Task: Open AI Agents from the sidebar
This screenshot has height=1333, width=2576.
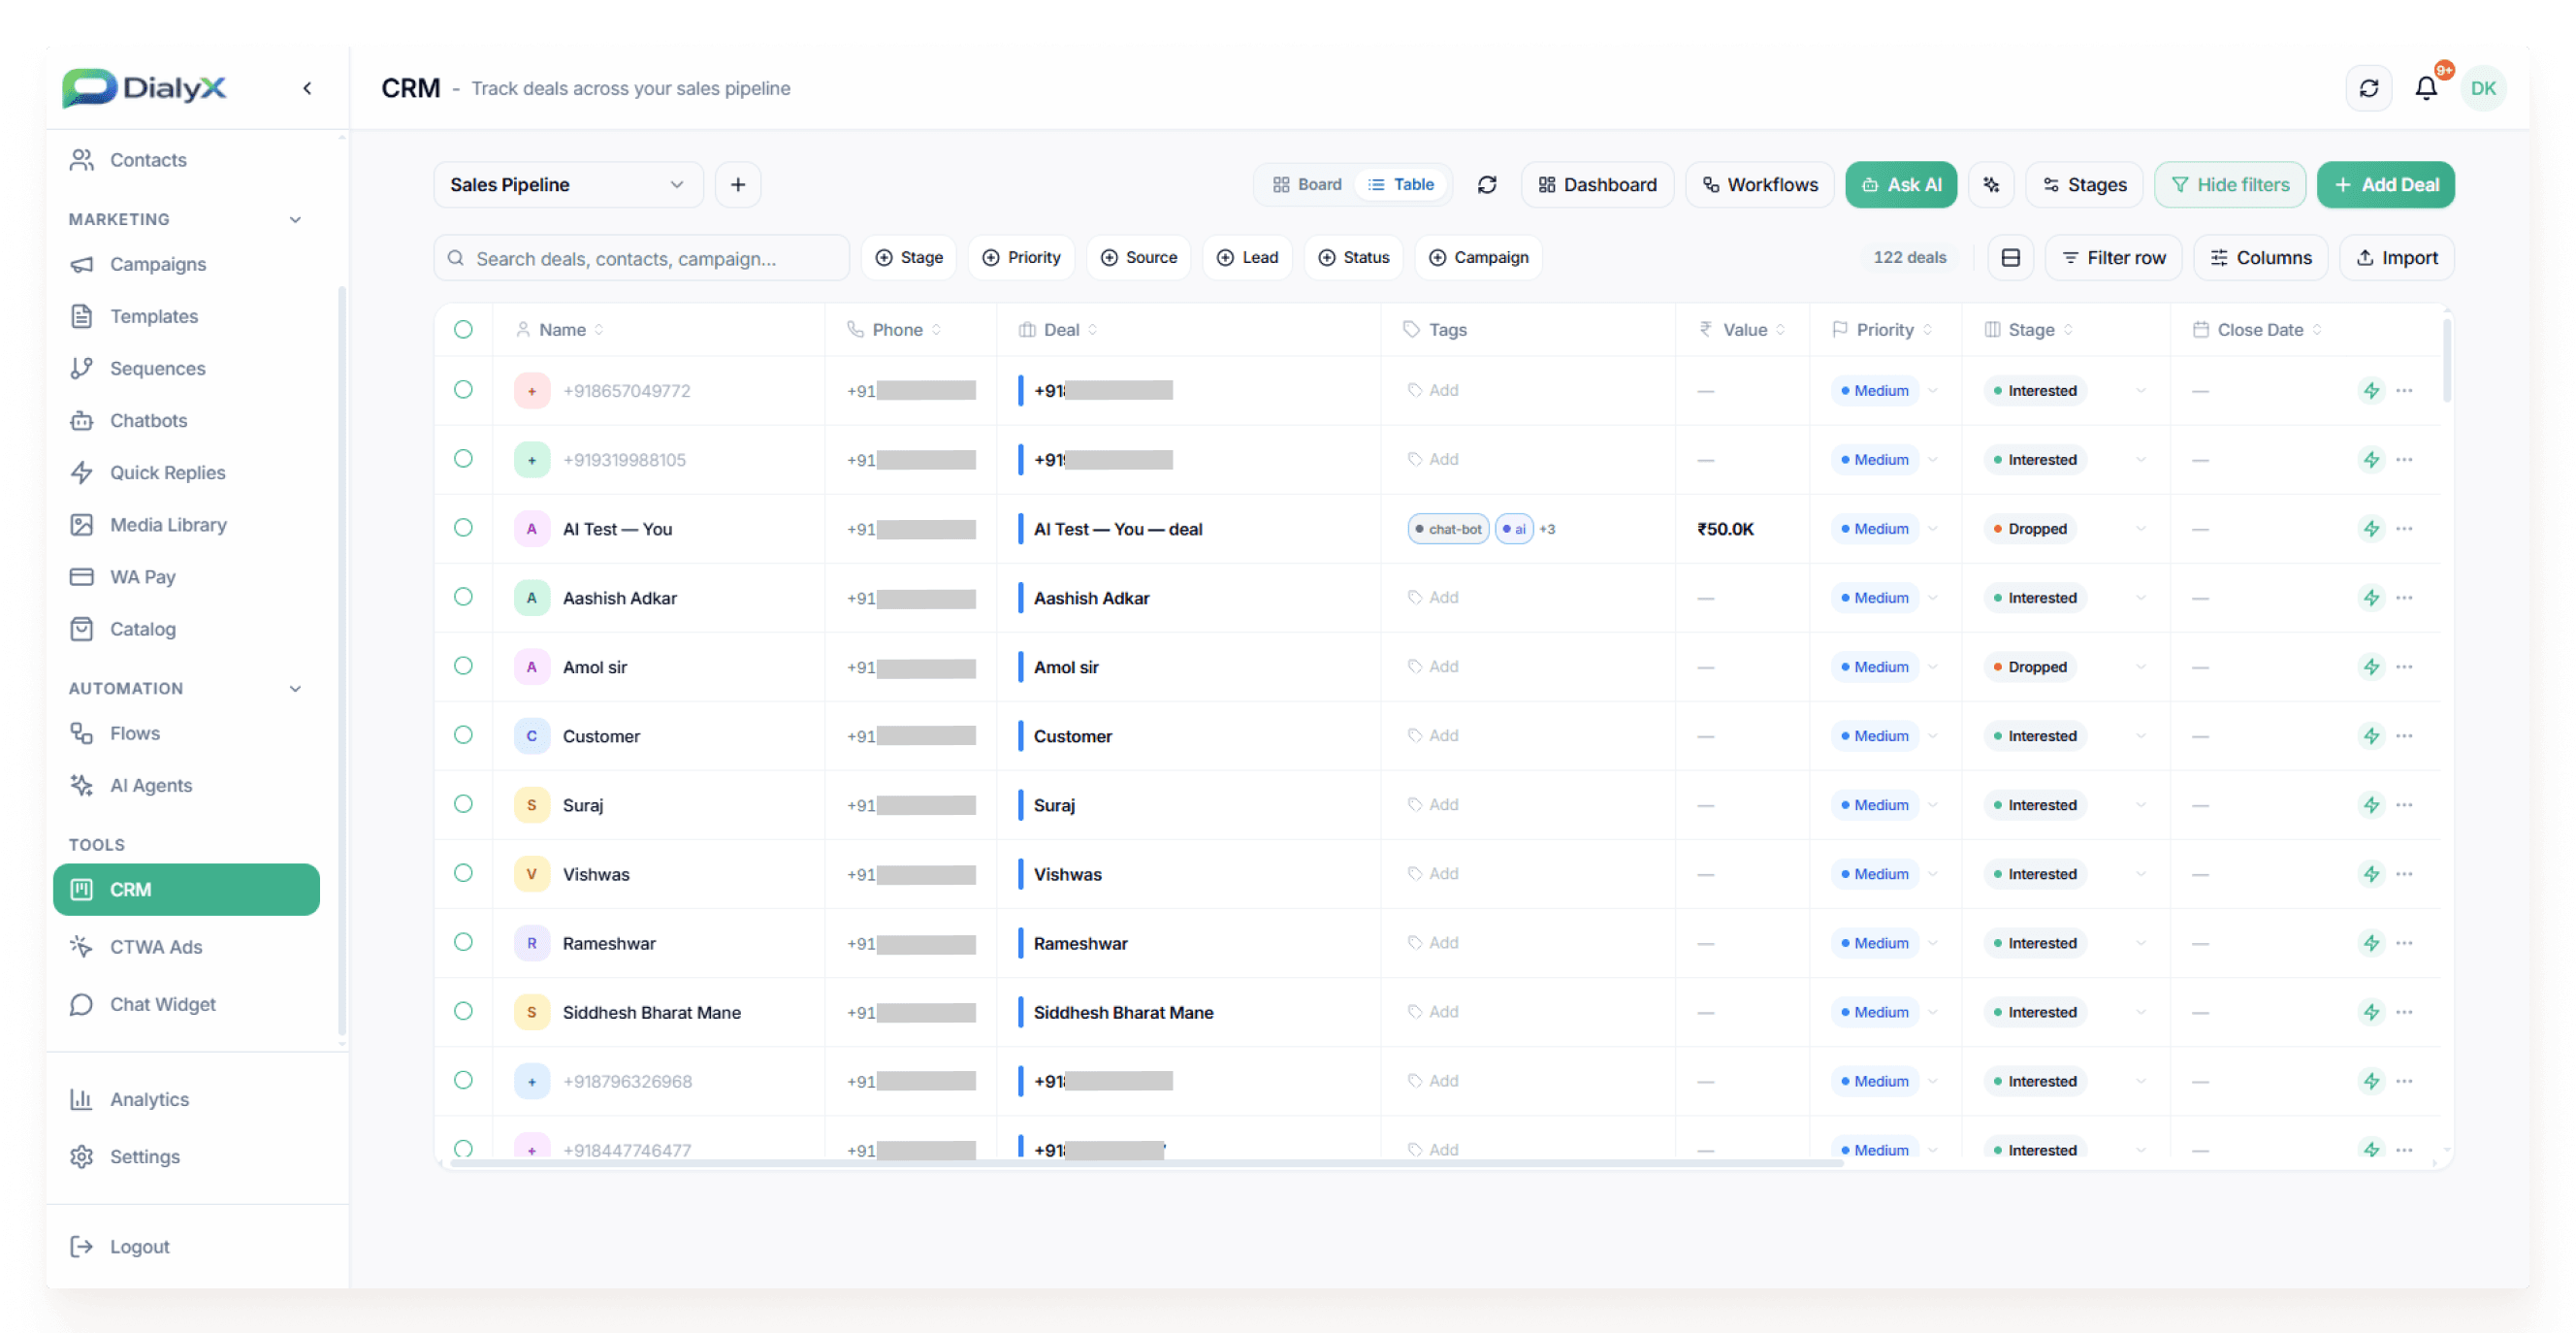Action: (151, 786)
